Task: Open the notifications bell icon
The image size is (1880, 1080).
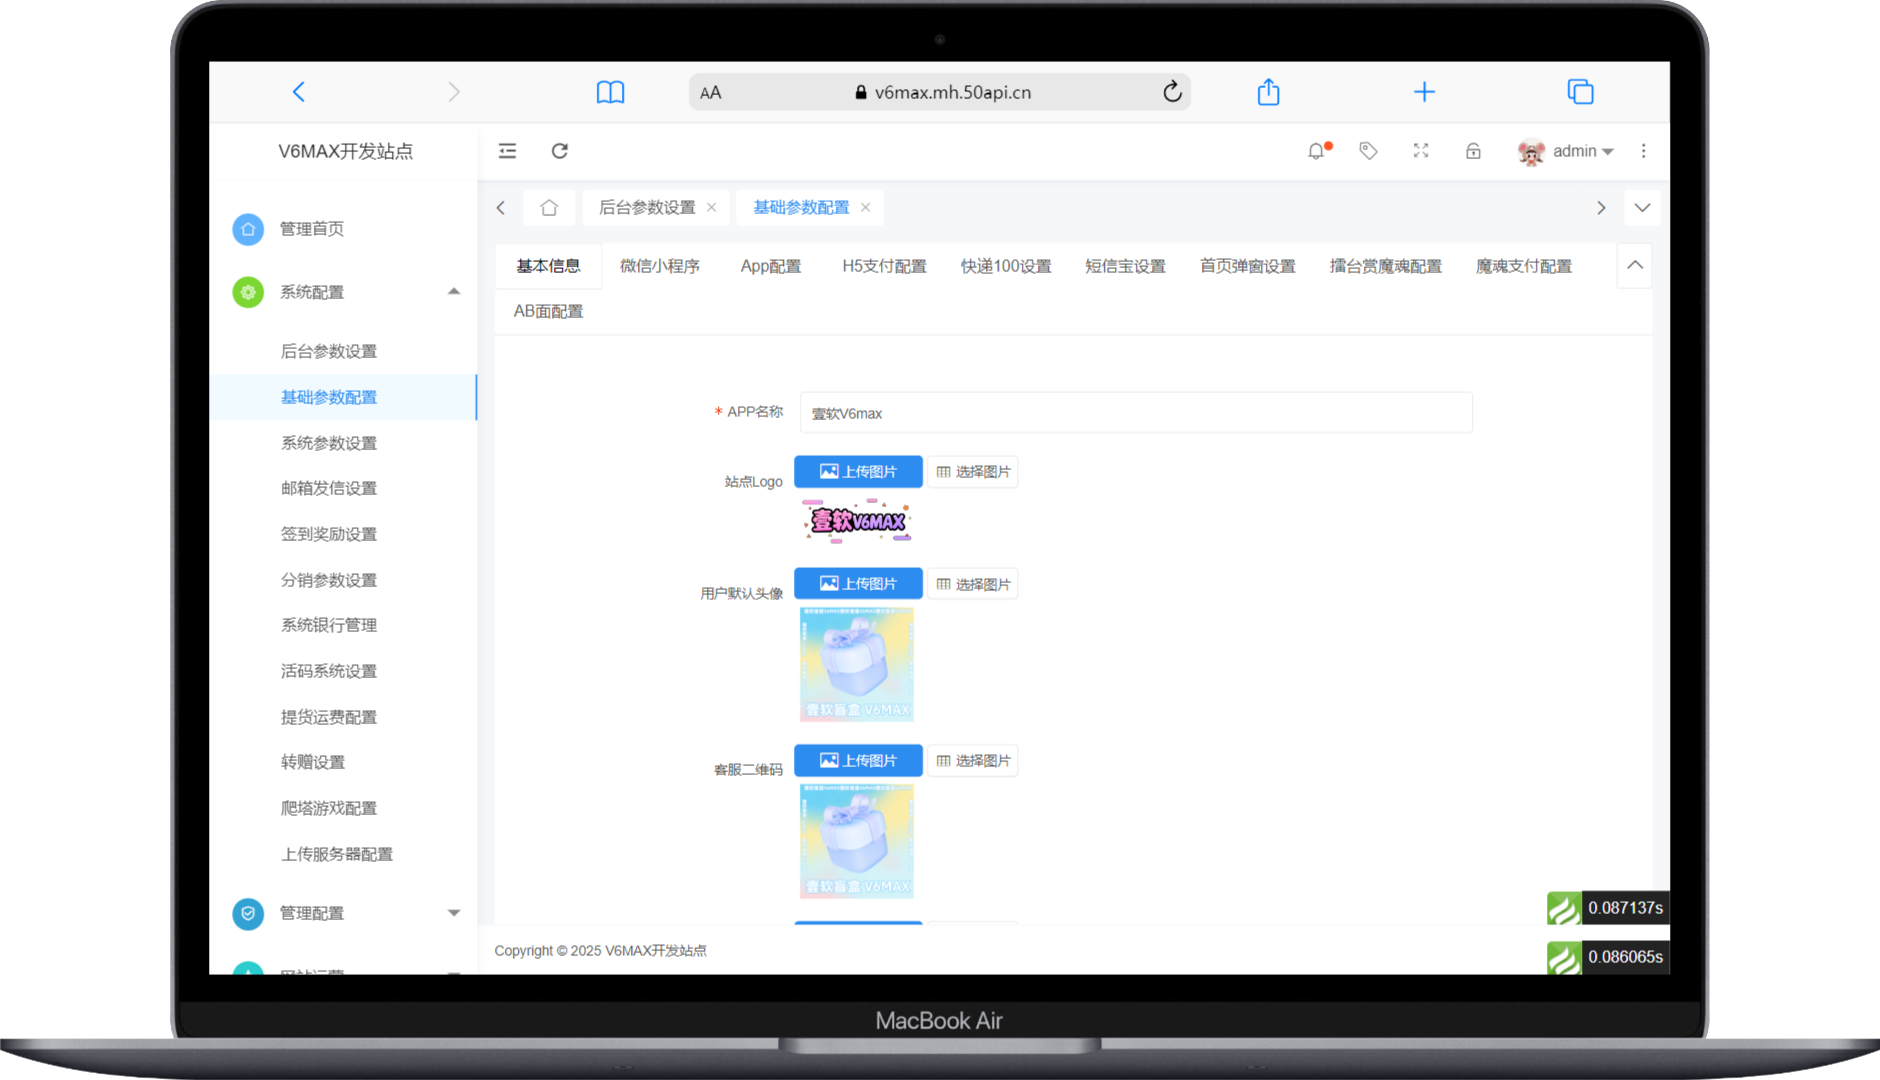Action: (1315, 151)
